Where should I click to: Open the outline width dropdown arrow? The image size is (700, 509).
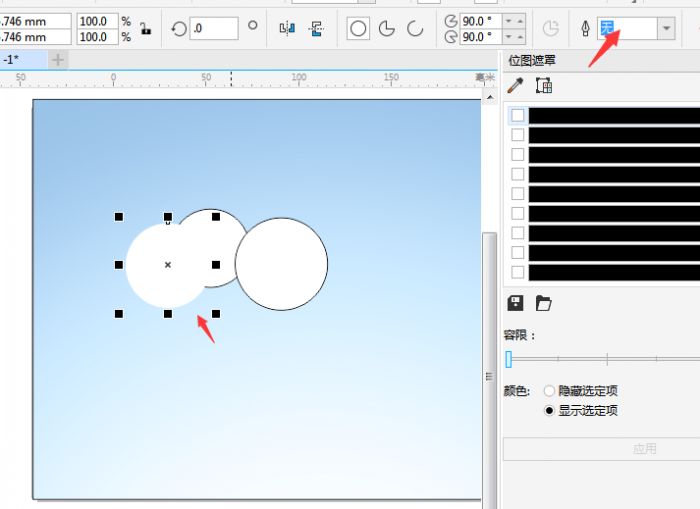[x=667, y=29]
